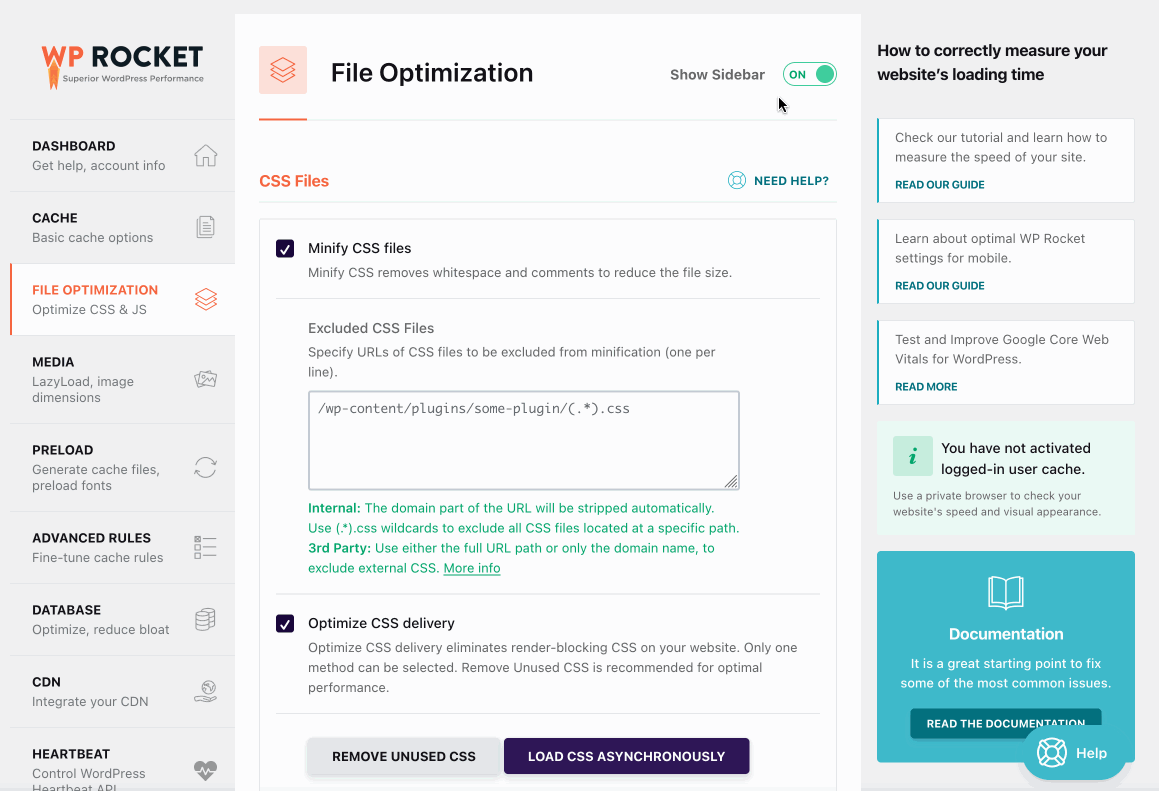Choose Remove Unused CSS method

[x=404, y=756]
